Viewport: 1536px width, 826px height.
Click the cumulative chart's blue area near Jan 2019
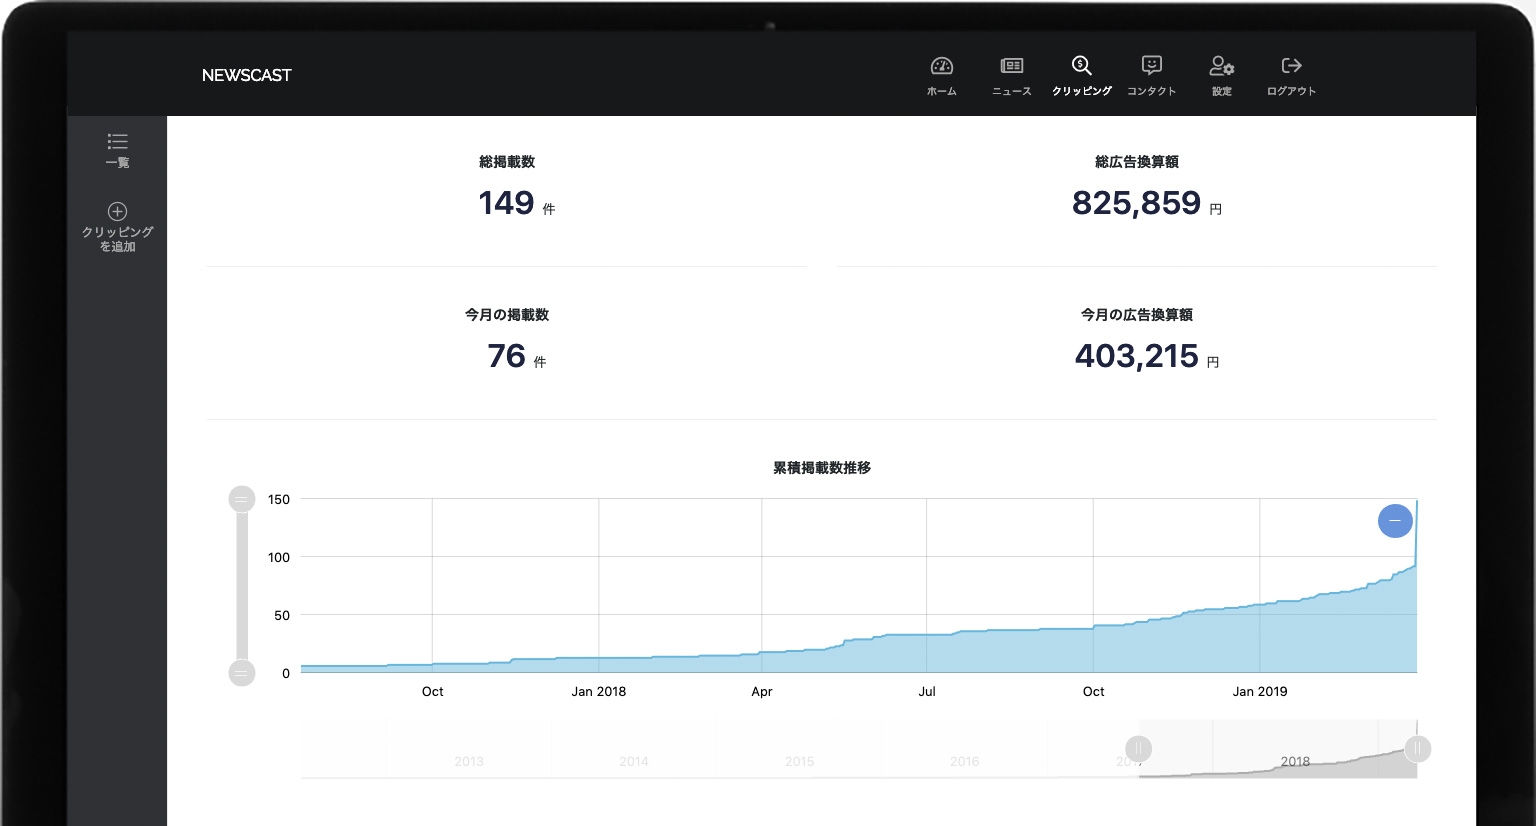click(x=1260, y=640)
